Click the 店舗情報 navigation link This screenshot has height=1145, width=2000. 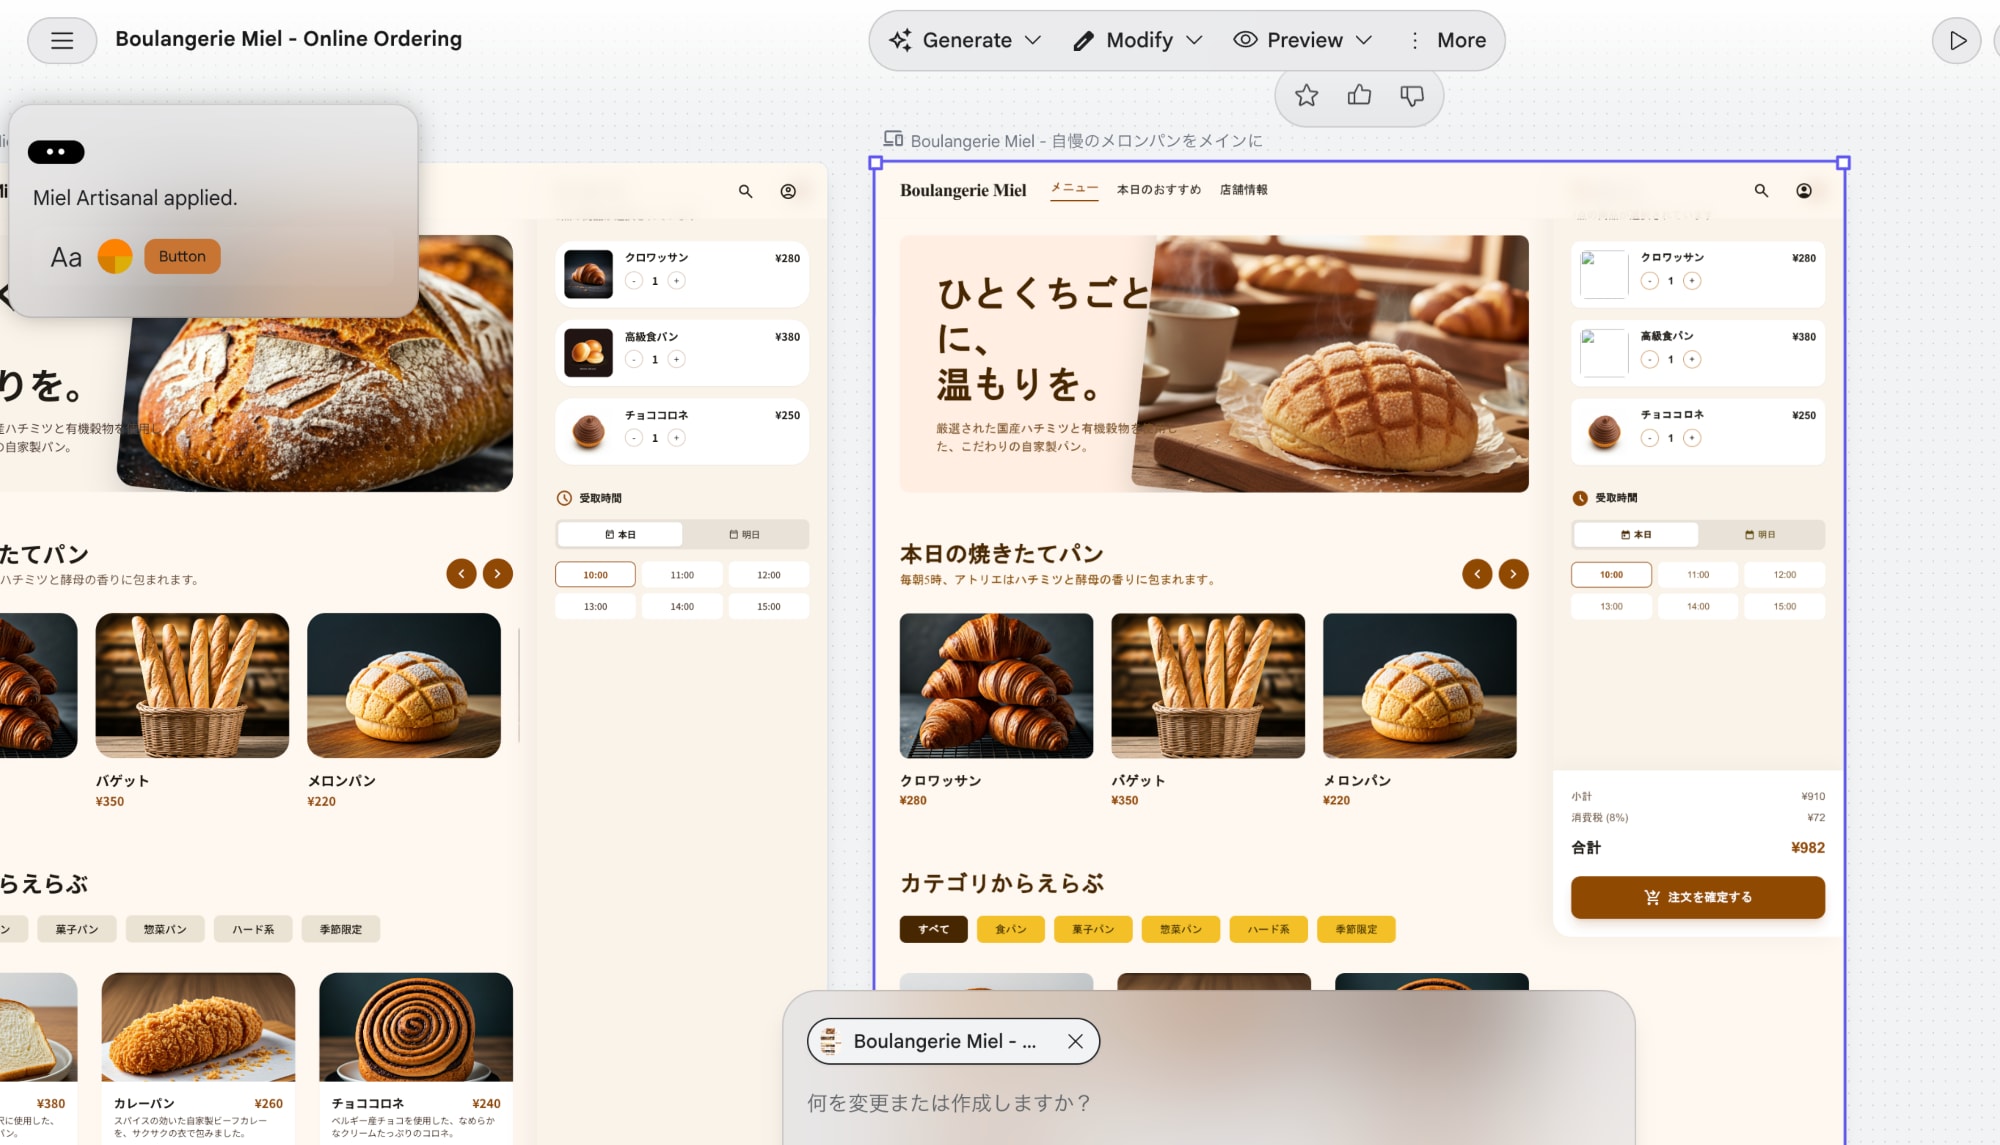(x=1243, y=189)
